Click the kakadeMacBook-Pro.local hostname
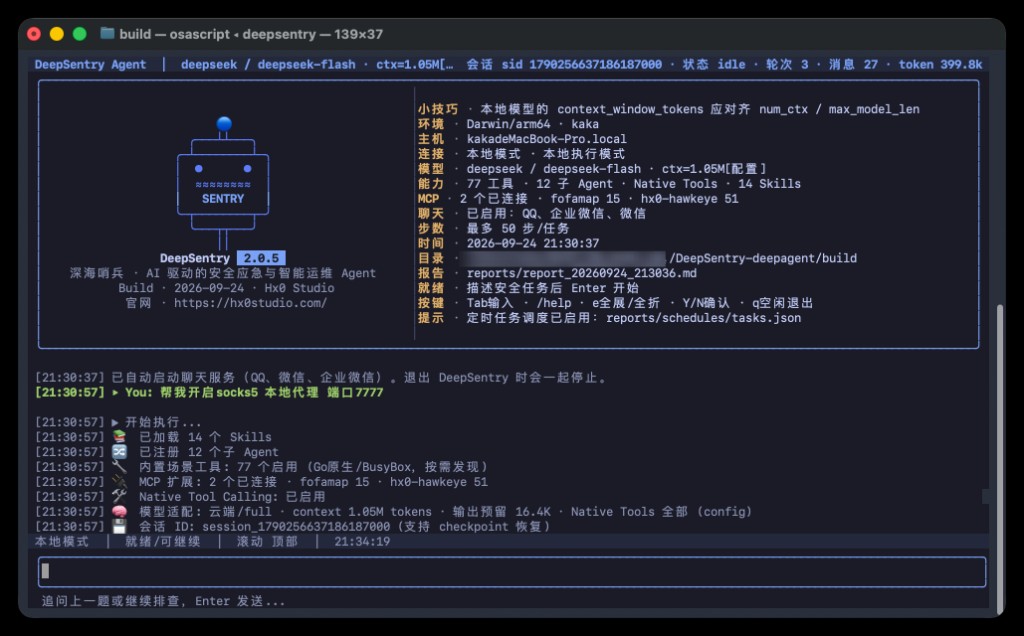 [547, 139]
